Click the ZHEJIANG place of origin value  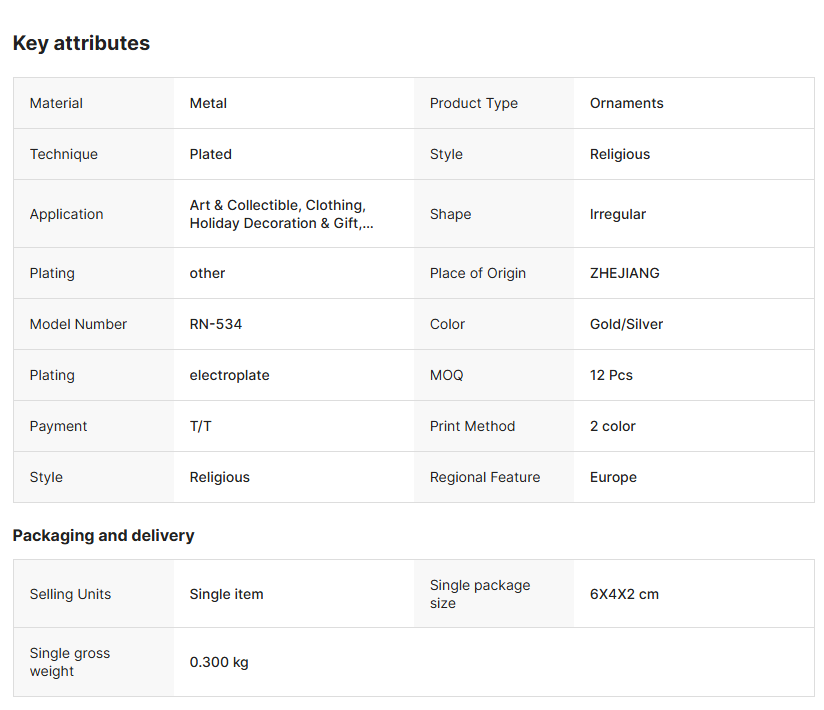pyautogui.click(x=624, y=273)
